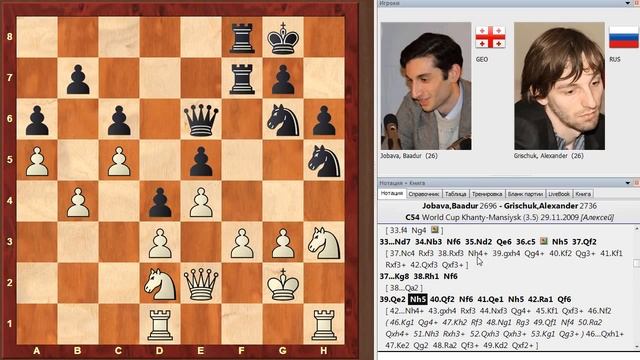Select move 41.Qe1 in notation
The image size is (640, 360).
490,299
